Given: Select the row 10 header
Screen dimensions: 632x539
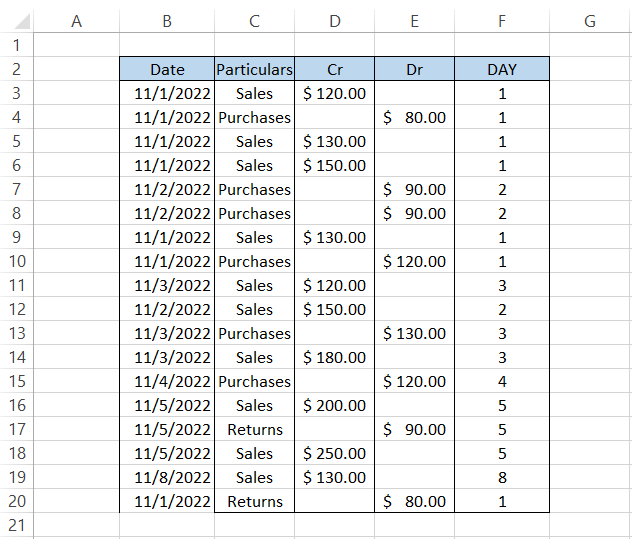Looking at the screenshot, I should click(x=16, y=261).
